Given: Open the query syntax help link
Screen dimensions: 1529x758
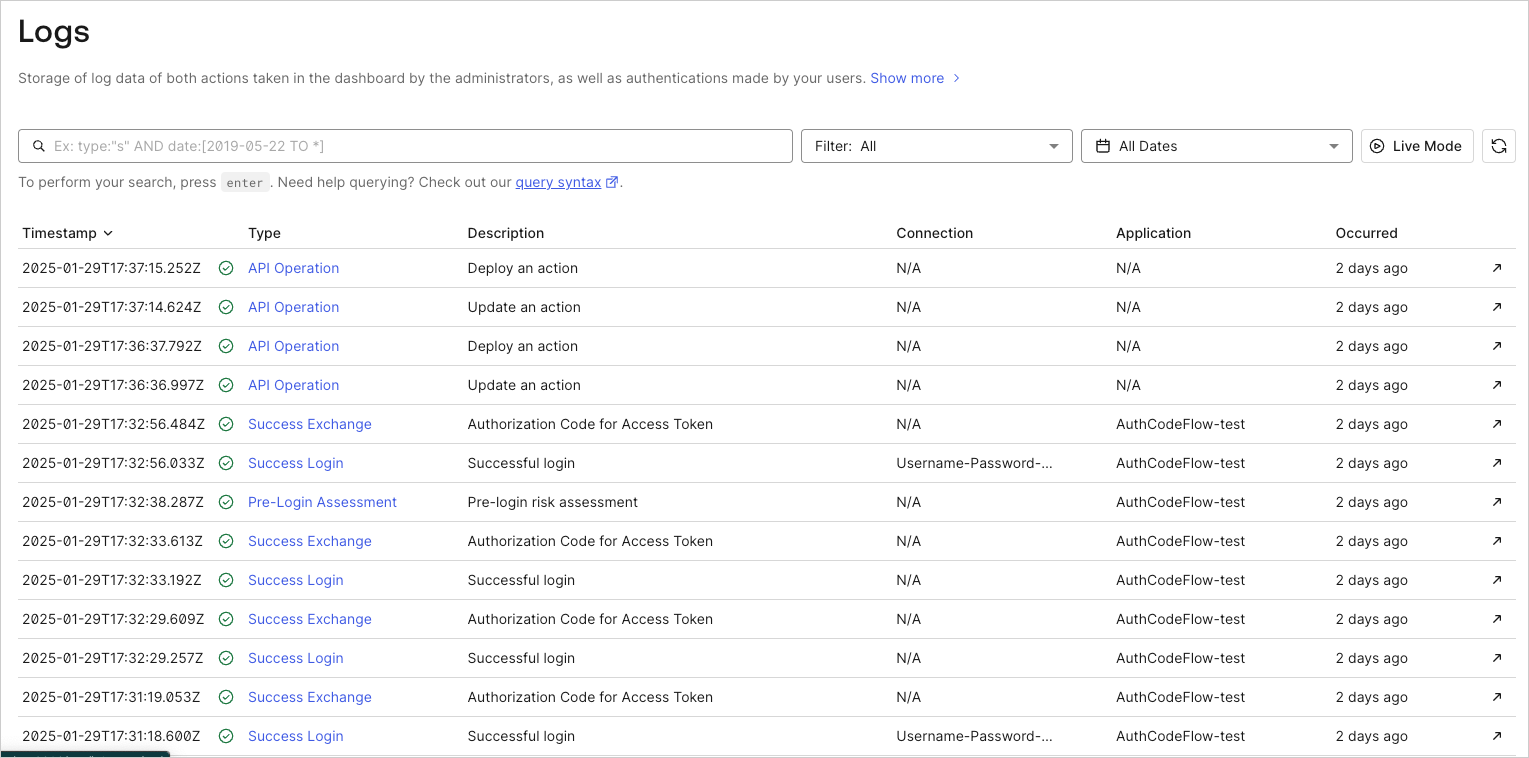Looking at the screenshot, I should [x=557, y=182].
